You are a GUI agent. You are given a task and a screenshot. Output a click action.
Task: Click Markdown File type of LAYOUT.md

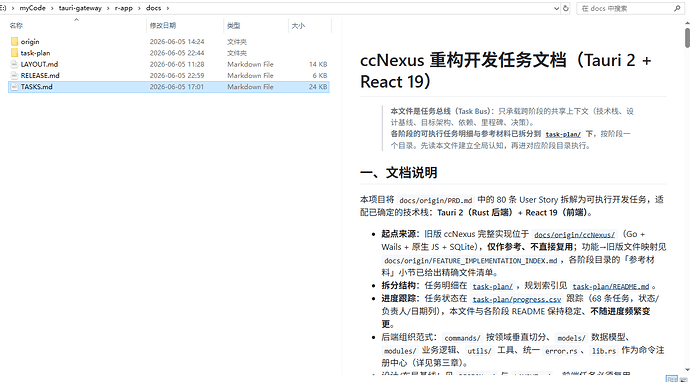[x=250, y=64]
